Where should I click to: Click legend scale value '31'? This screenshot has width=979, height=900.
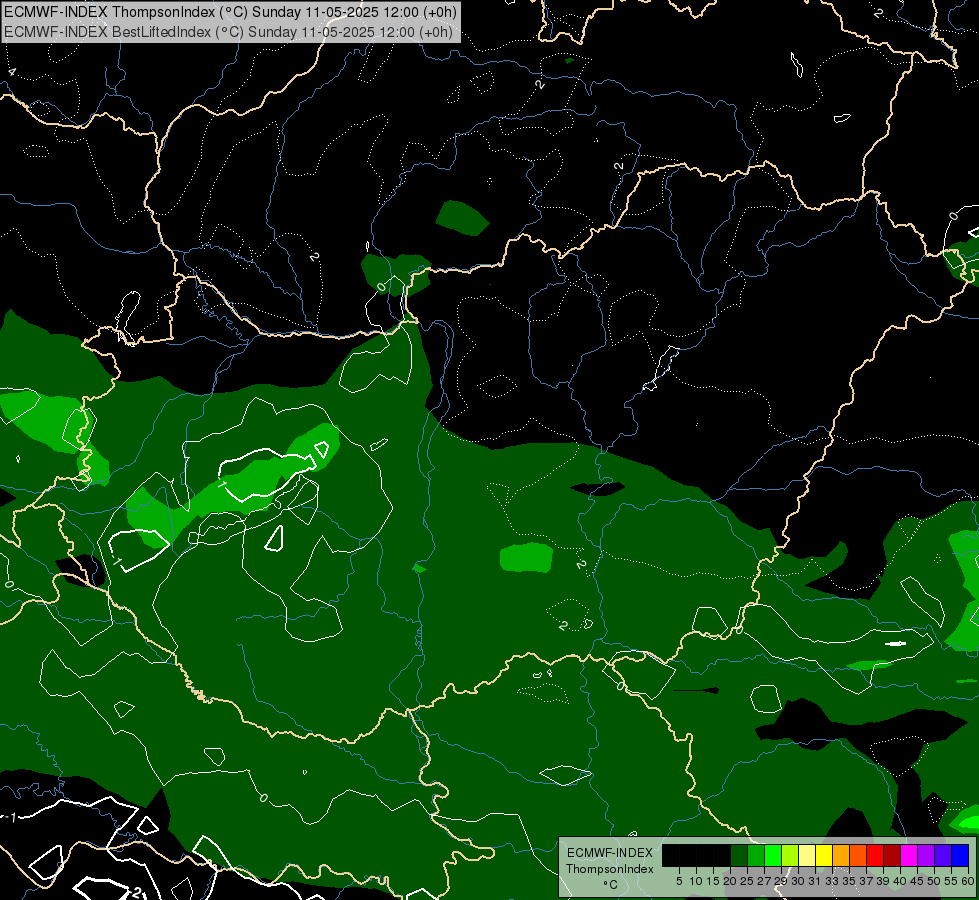click(x=815, y=881)
